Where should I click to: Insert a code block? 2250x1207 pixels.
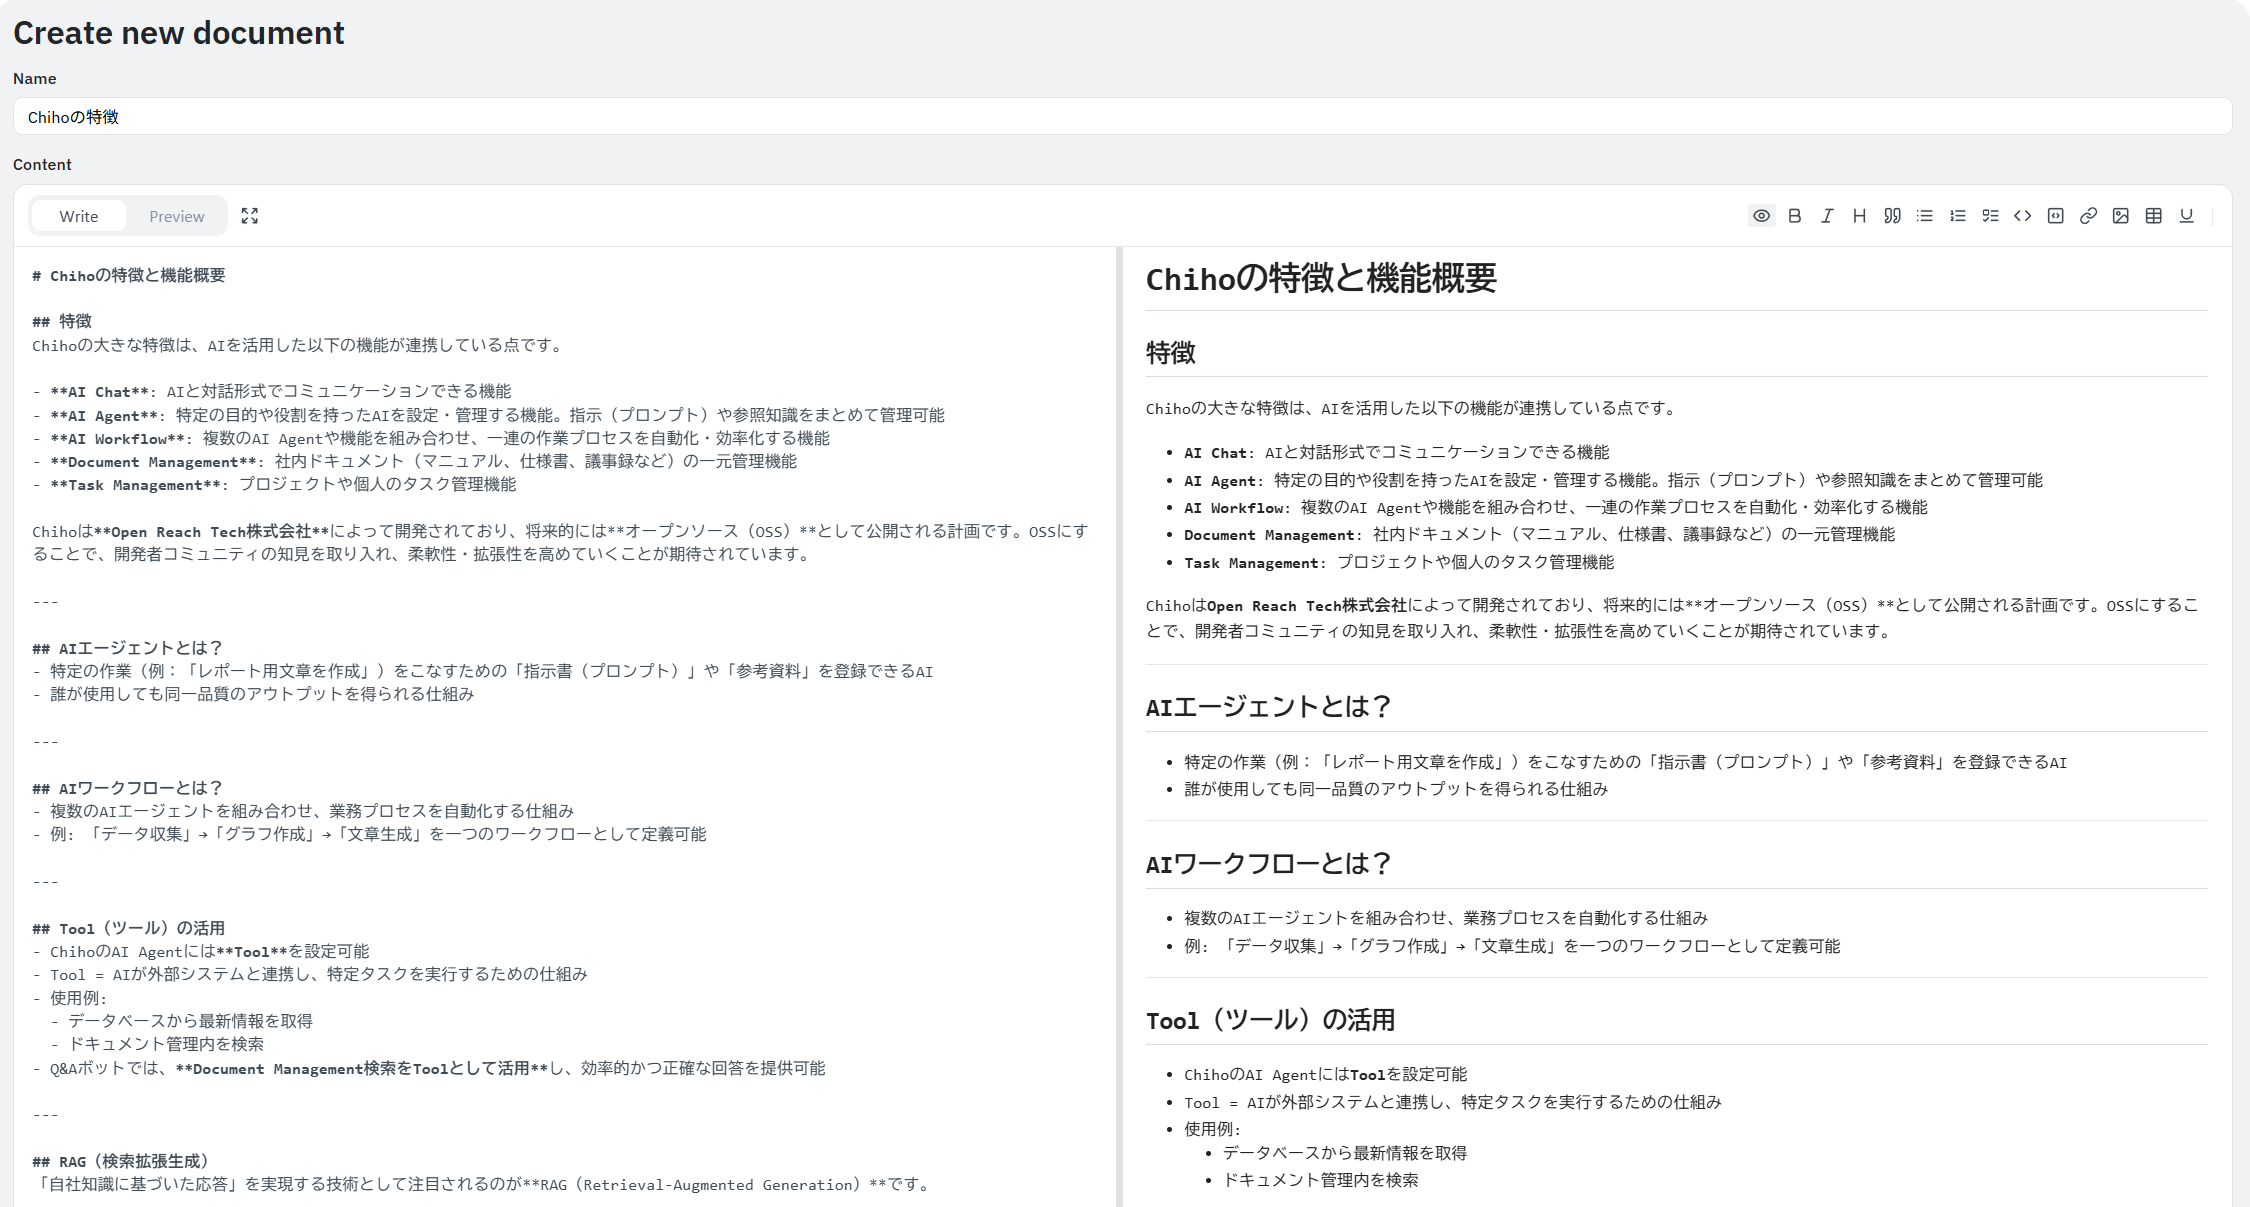click(x=2055, y=216)
